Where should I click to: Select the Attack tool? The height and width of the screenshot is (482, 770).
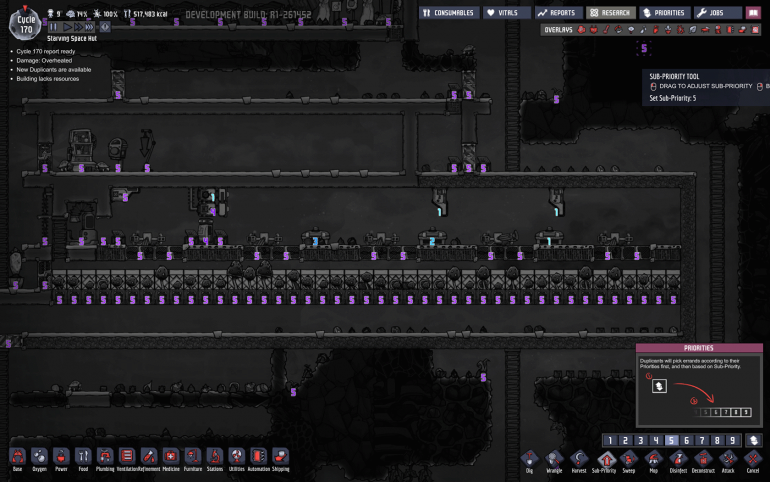[727, 458]
